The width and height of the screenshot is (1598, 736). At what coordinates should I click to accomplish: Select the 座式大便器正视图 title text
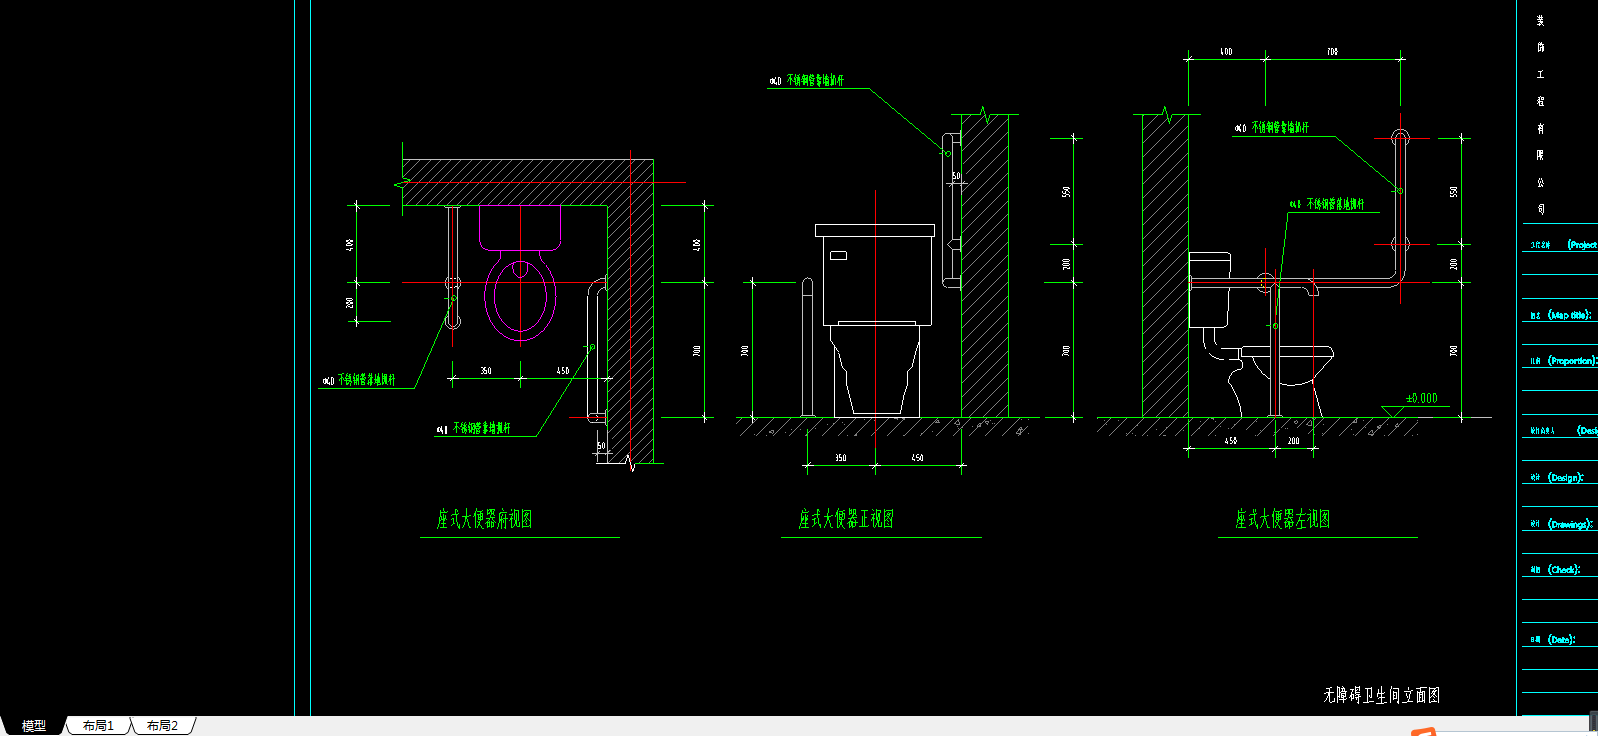(x=846, y=519)
